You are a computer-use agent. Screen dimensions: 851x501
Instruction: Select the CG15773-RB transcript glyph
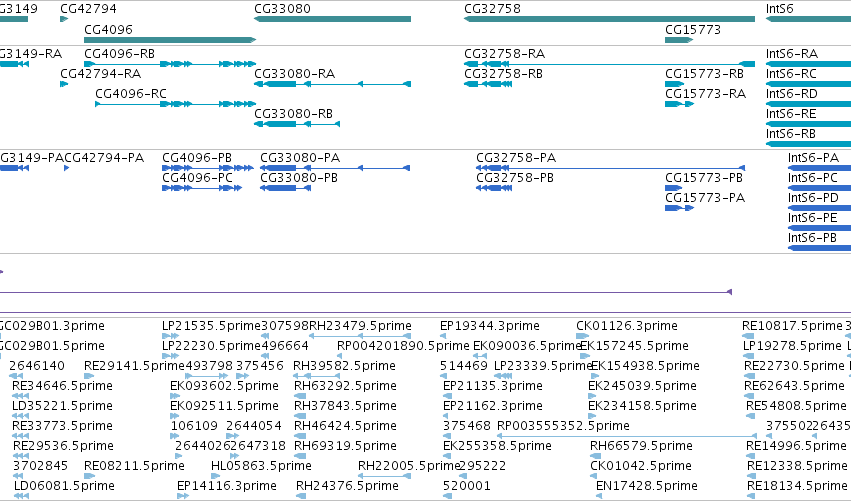click(674, 84)
